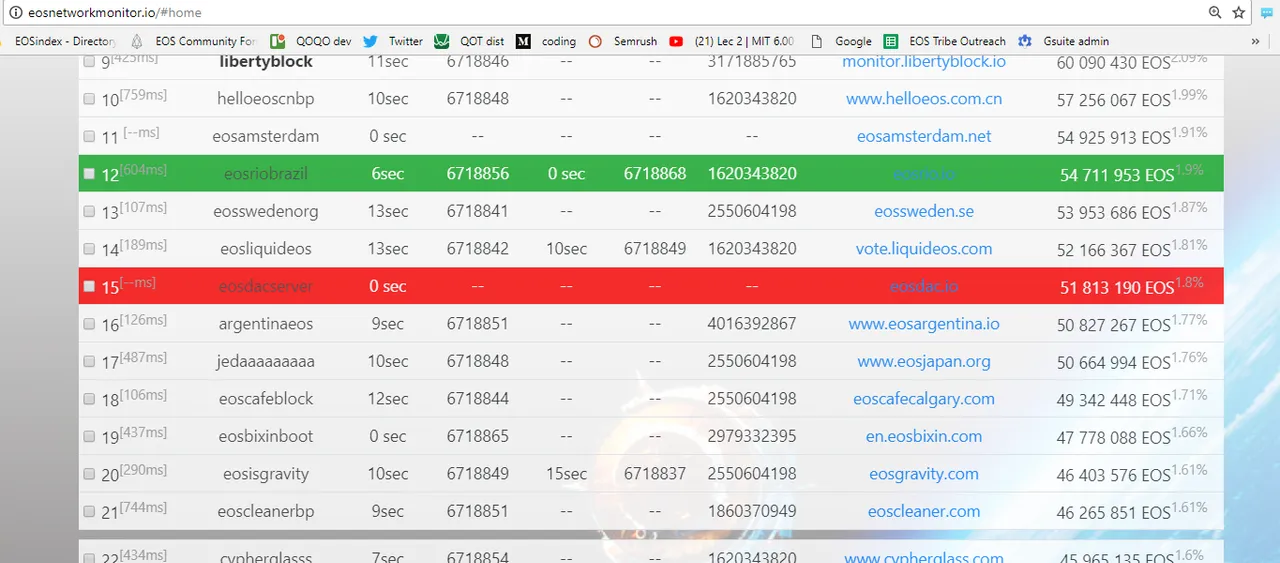The height and width of the screenshot is (563, 1280).
Task: Bookmark this page with the star icon
Action: pos(1239,12)
